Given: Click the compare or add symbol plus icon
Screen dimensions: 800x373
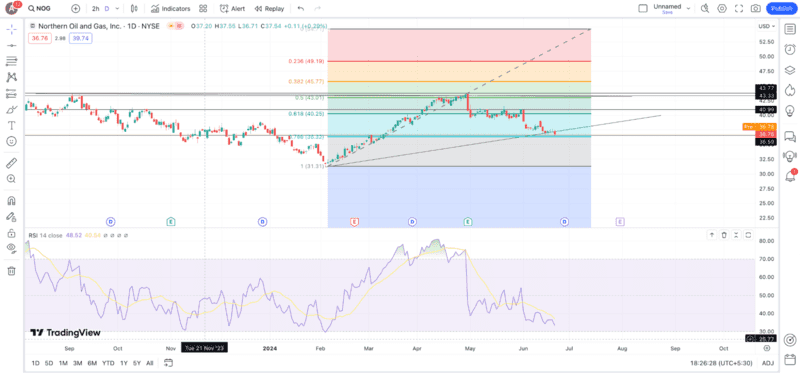Looking at the screenshot, I should (x=76, y=8).
